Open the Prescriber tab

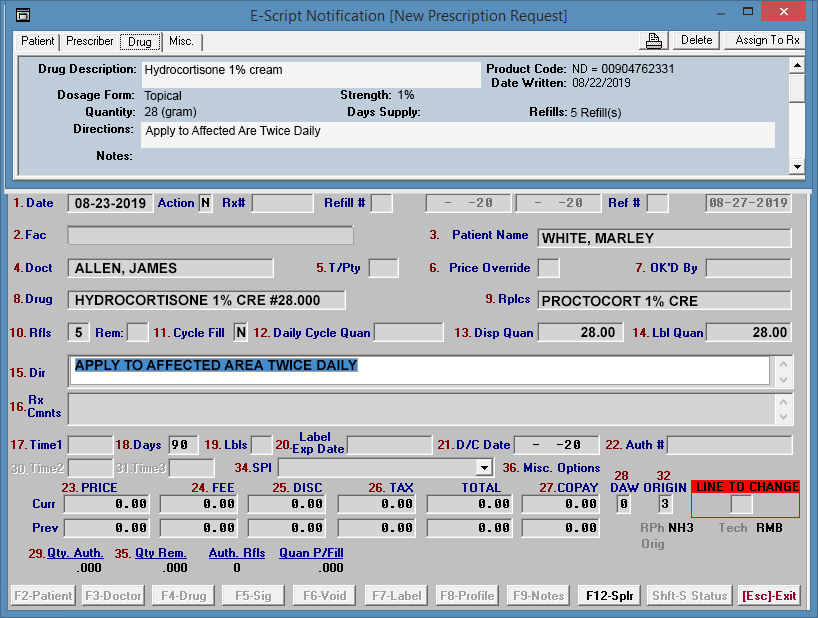[x=90, y=41]
